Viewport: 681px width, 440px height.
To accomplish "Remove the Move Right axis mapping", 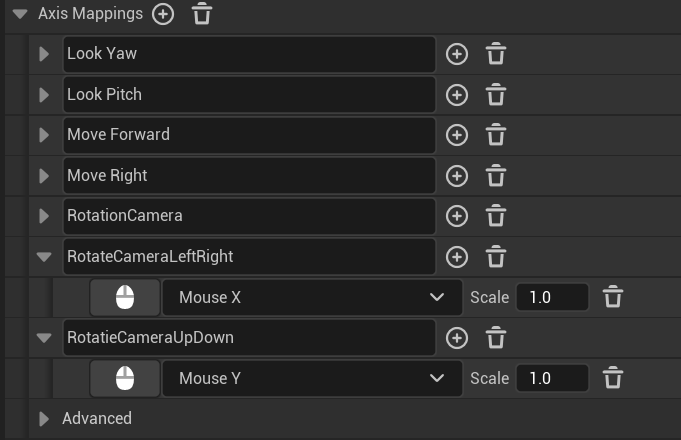I will 496,176.
